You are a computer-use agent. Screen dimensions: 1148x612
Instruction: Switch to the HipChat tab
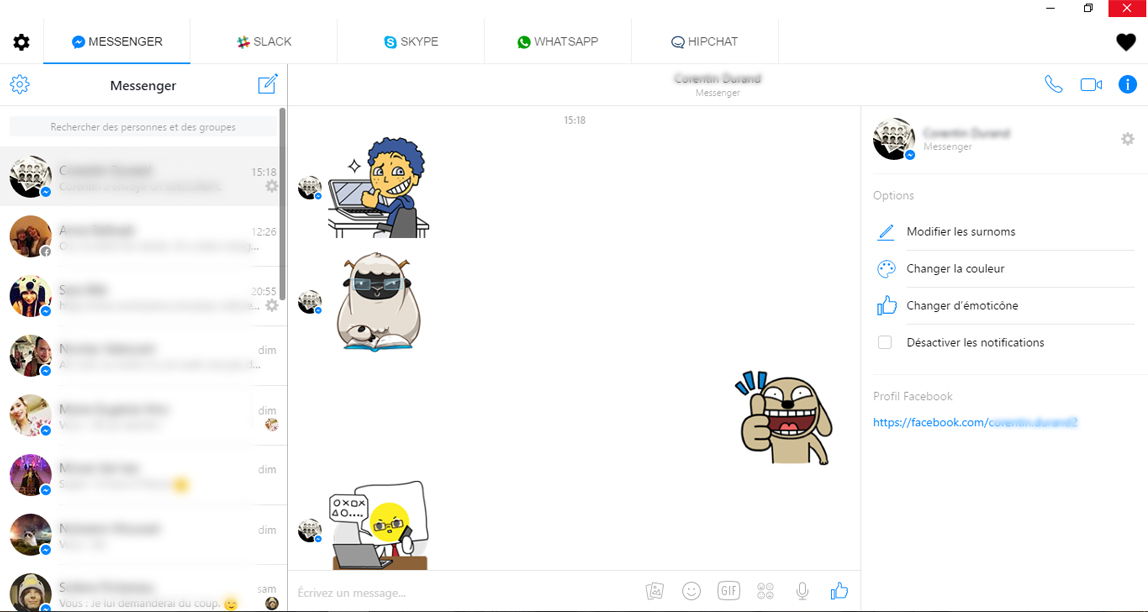(704, 42)
